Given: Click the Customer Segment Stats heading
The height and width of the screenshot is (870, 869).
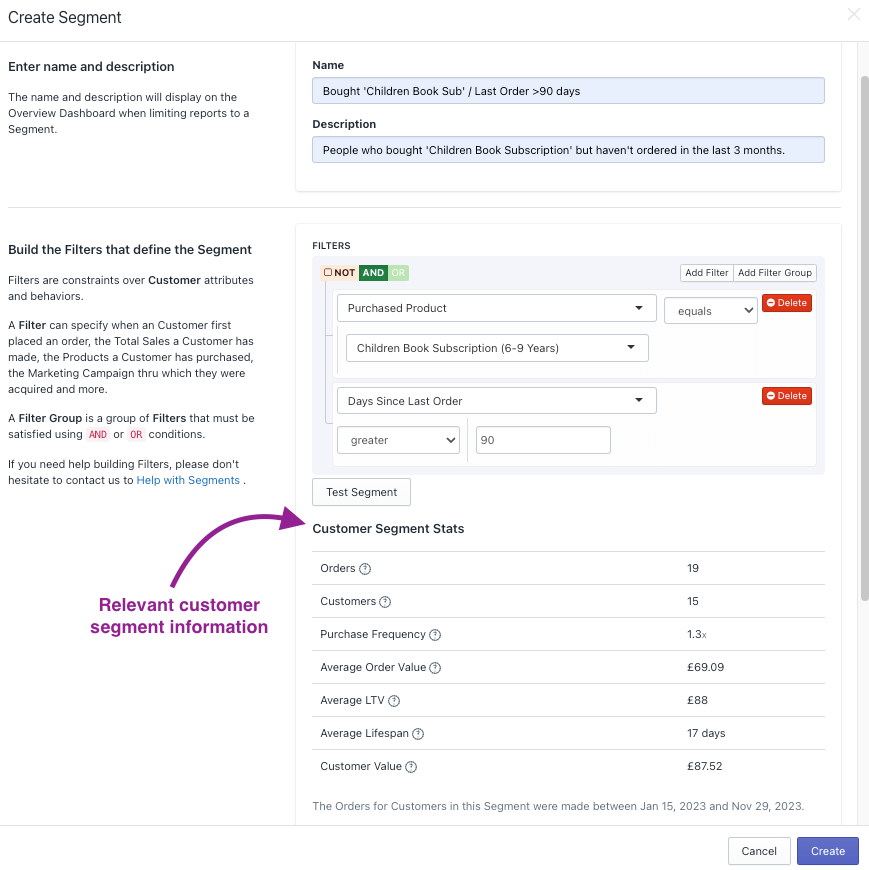Looking at the screenshot, I should click(388, 529).
